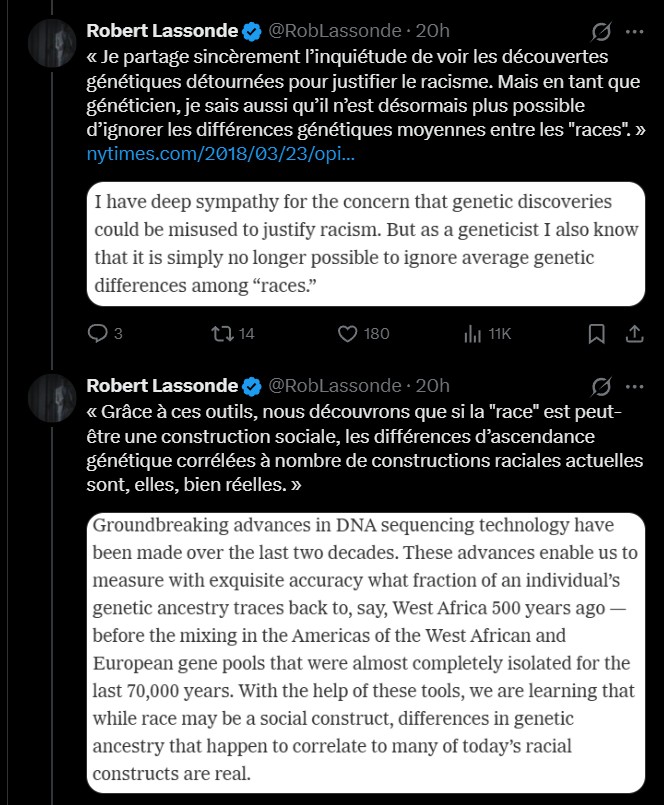Open second tweet via its 20h timestamp
This screenshot has height=805, width=664.
tap(433, 386)
